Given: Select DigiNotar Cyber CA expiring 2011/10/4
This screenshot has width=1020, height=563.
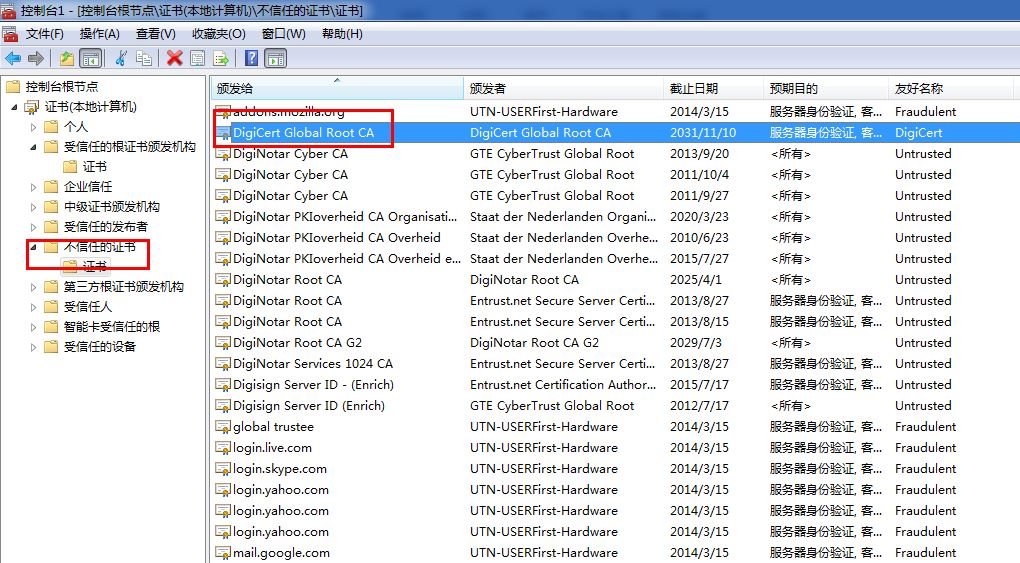Looking at the screenshot, I should pos(615,175).
